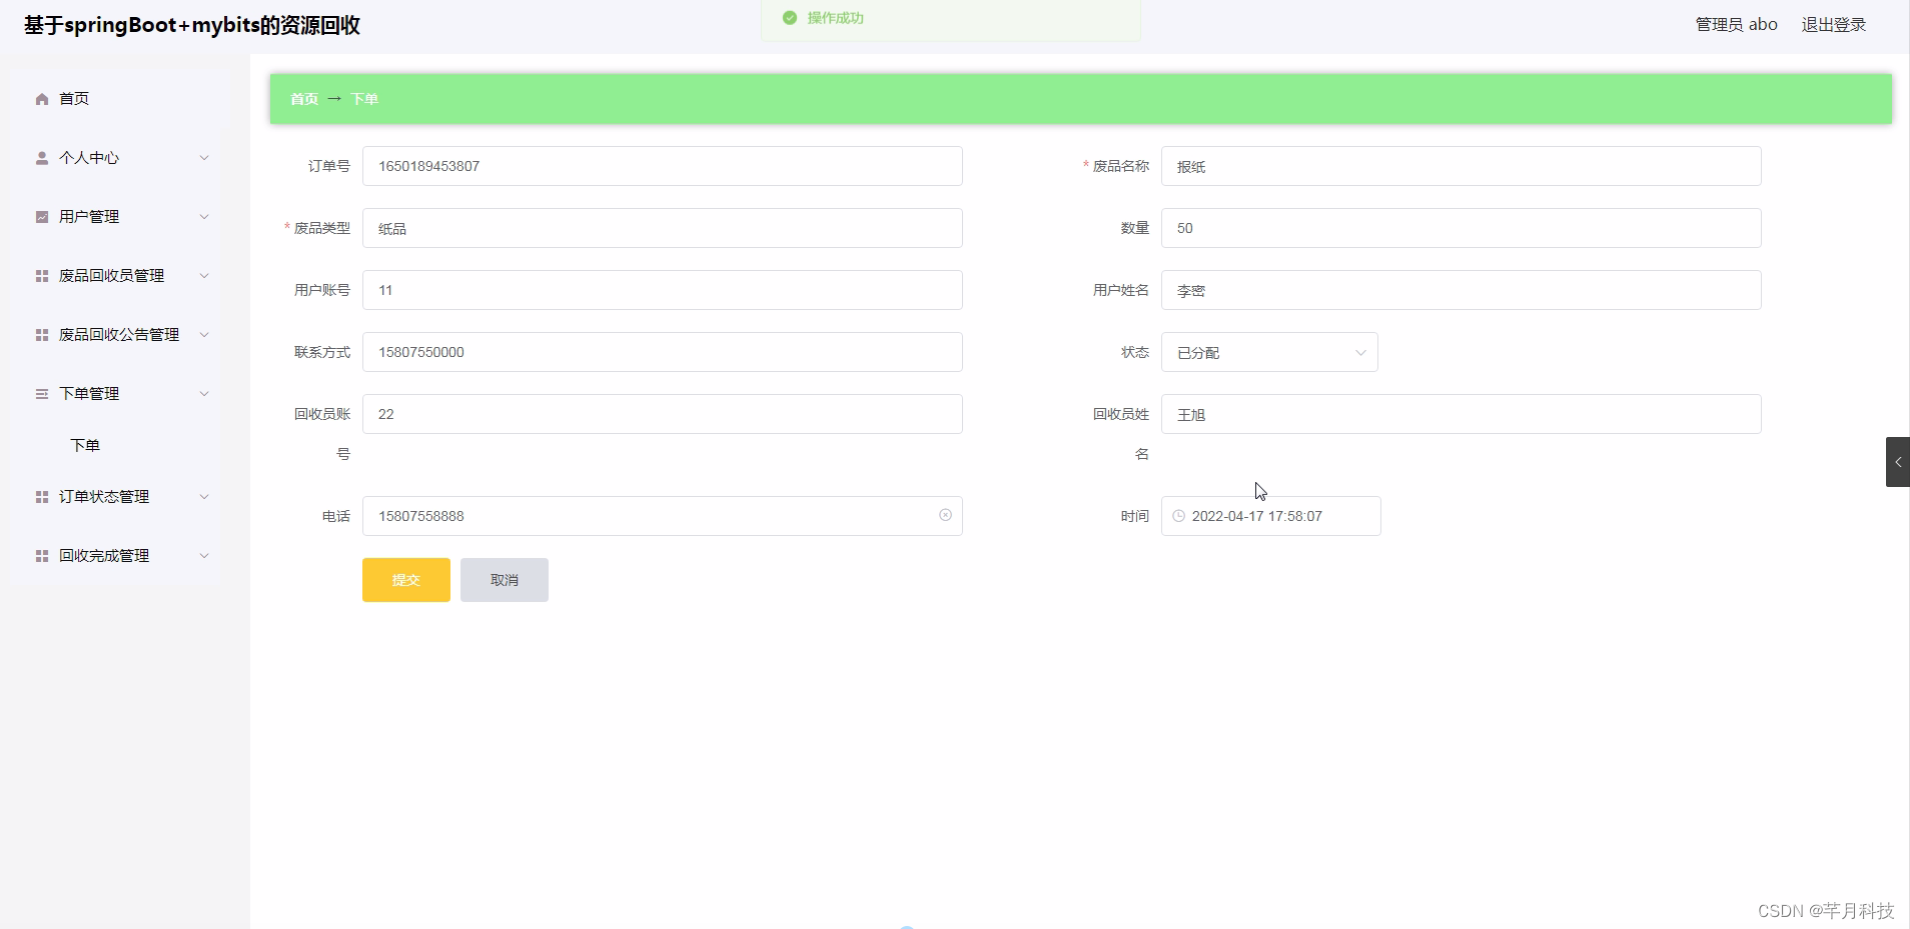Click 退出登录 to log out
The width and height of the screenshot is (1910, 929).
tap(1833, 24)
